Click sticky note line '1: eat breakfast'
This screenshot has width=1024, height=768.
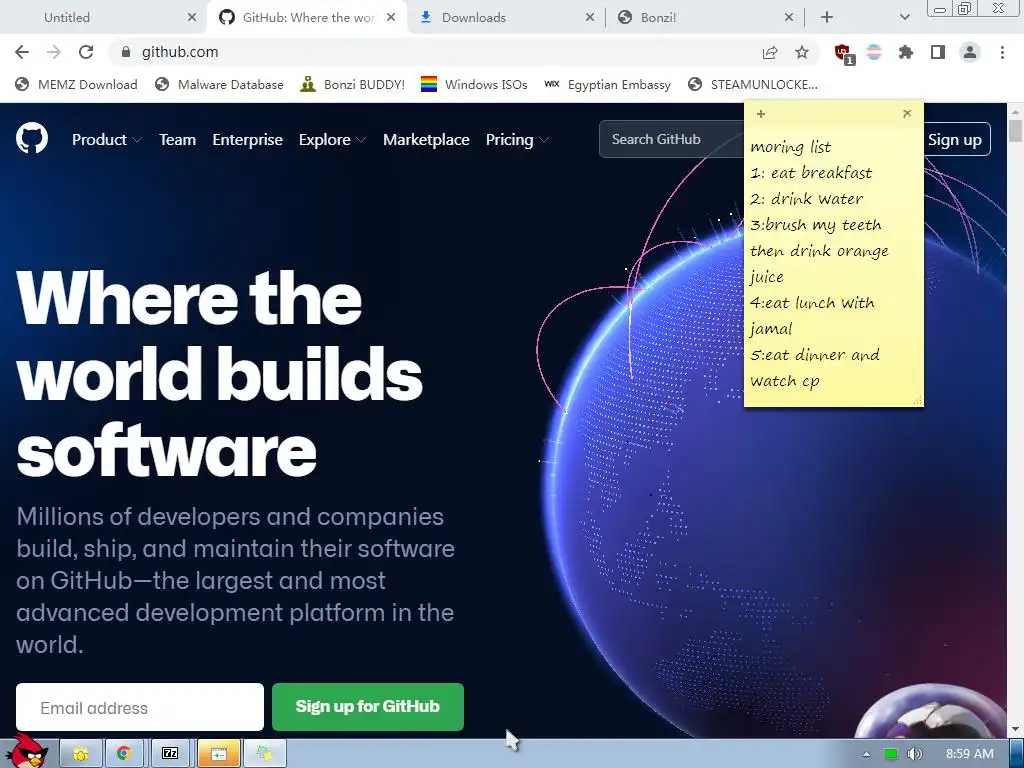(x=811, y=173)
